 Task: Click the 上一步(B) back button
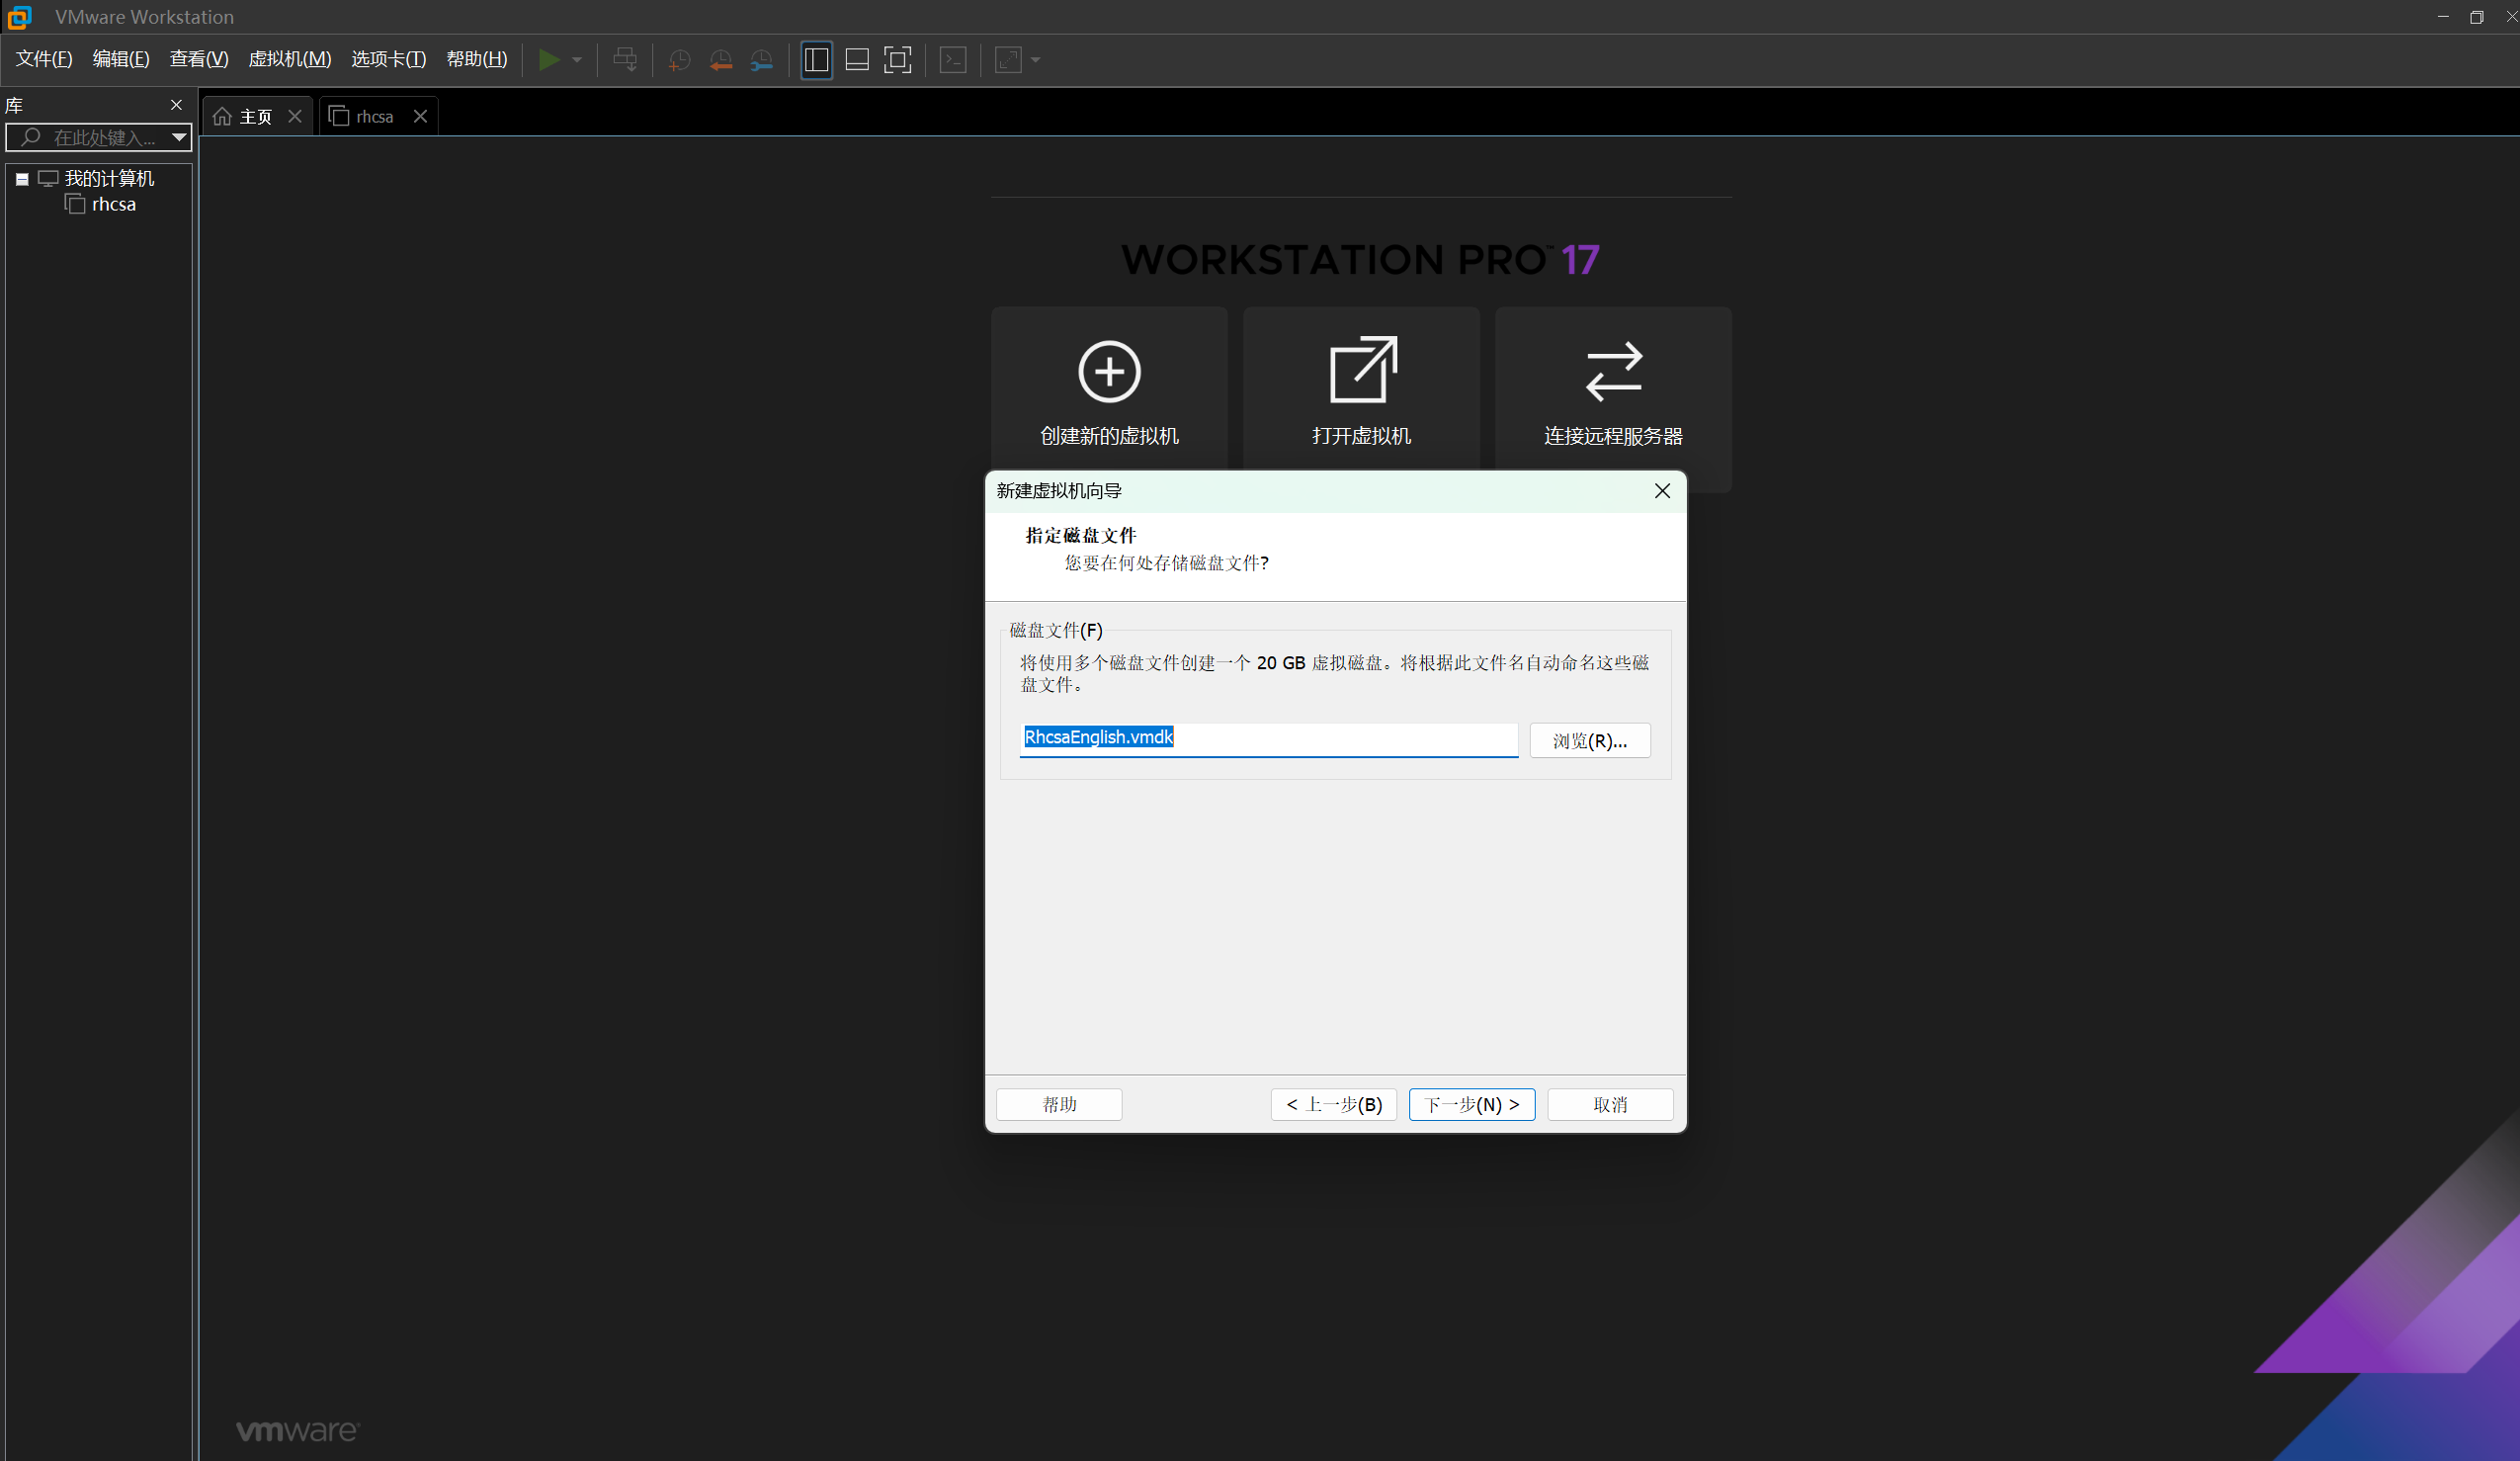click(1334, 1104)
